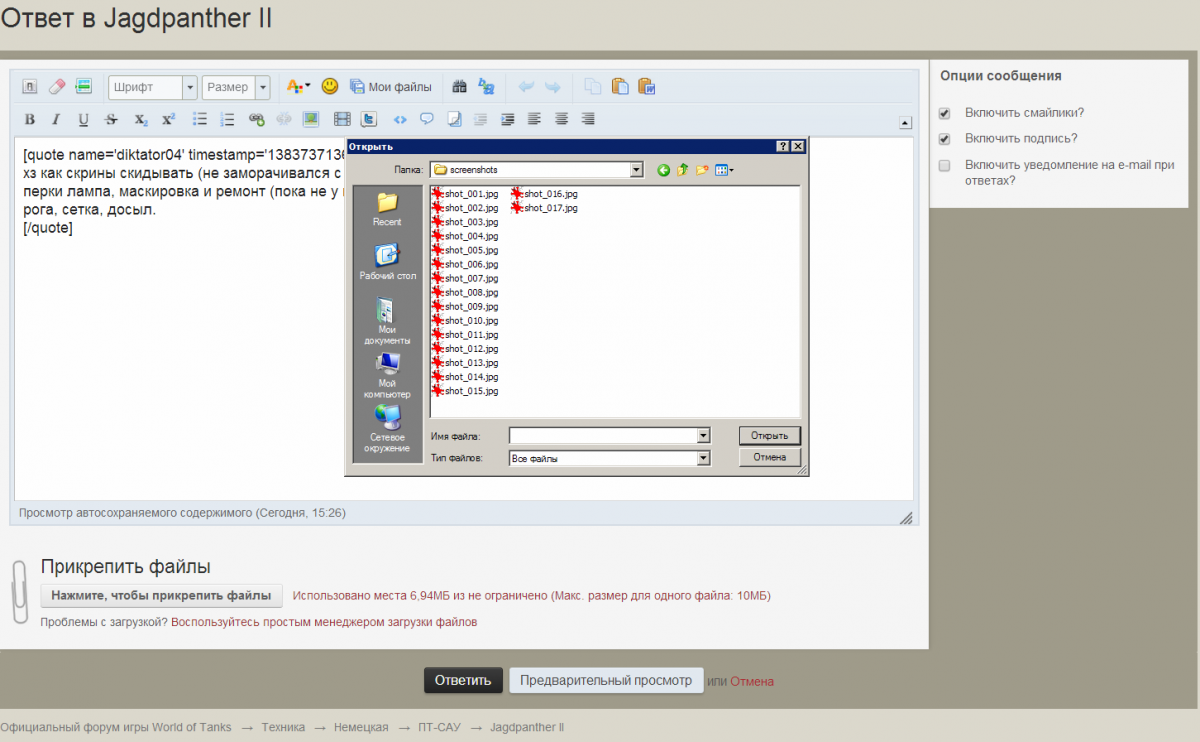Select file shot_017.jpg in dialog

coord(545,208)
